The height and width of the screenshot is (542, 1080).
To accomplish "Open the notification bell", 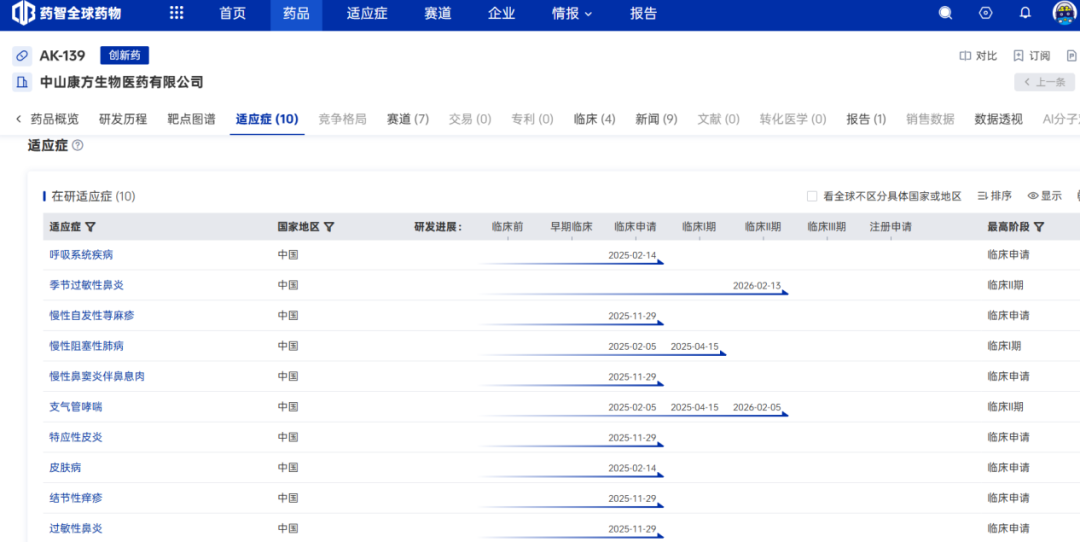I will [1025, 13].
